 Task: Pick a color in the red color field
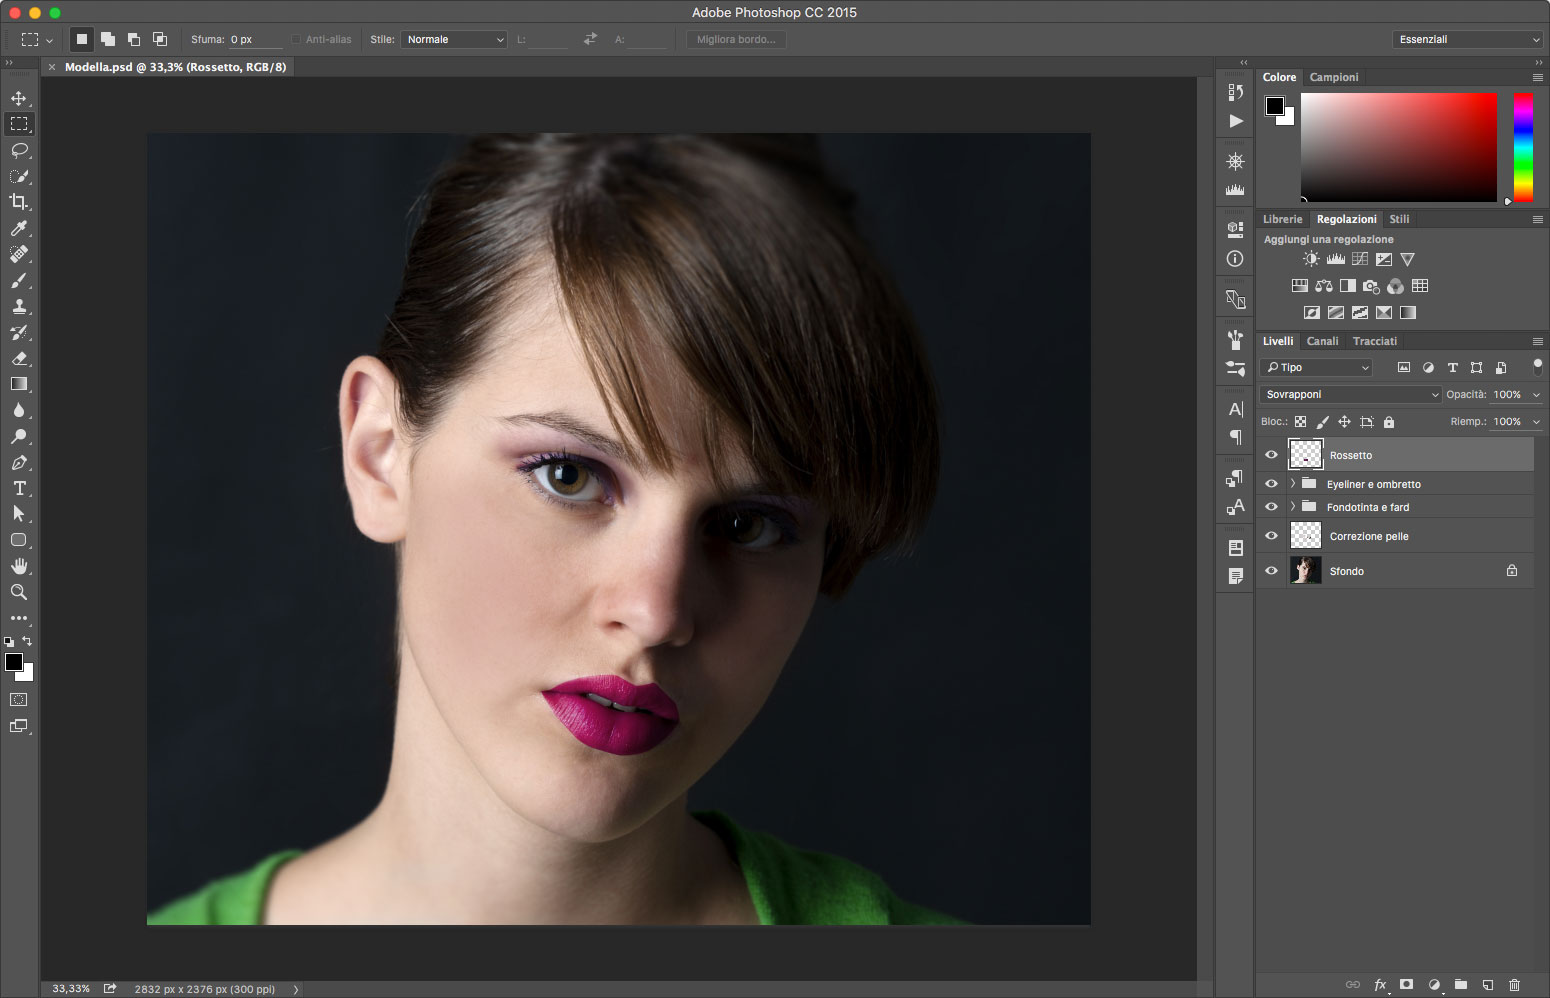tap(1399, 147)
